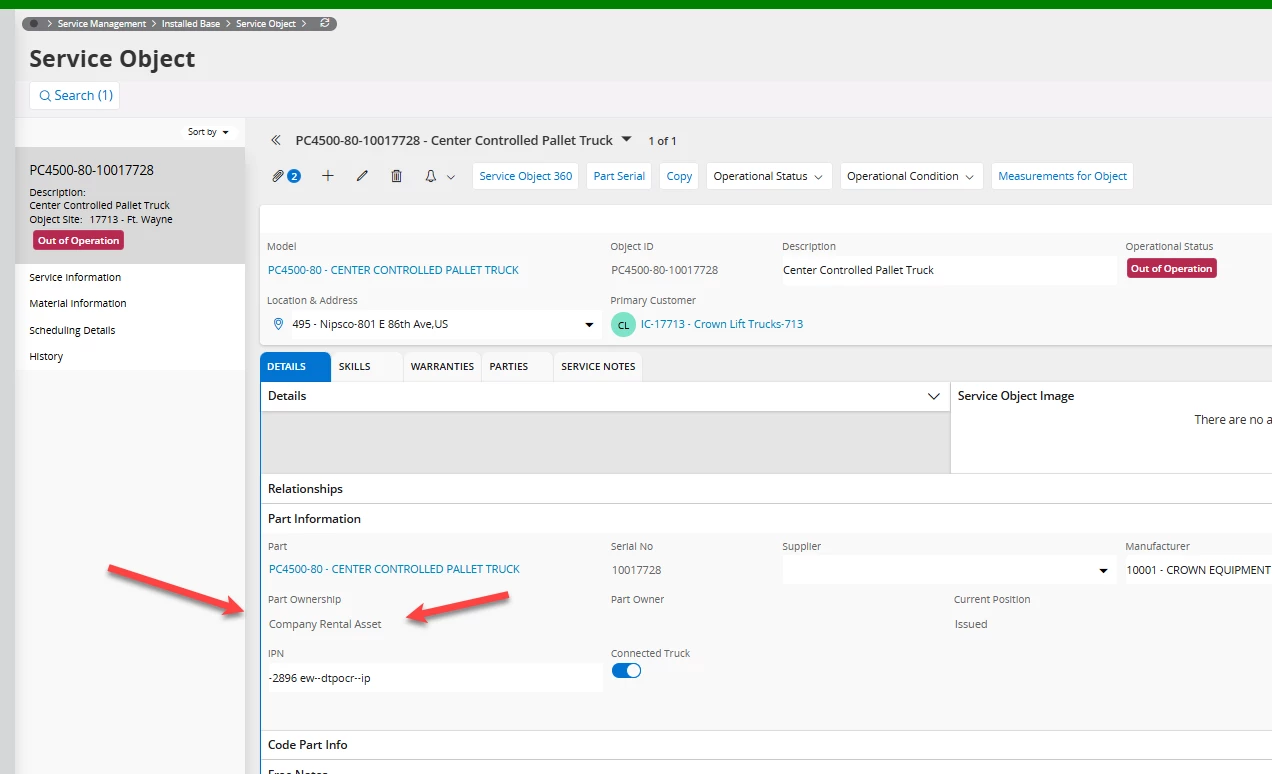This screenshot has width=1272, height=774.
Task: Click the plus icon to add new
Action: [x=328, y=176]
